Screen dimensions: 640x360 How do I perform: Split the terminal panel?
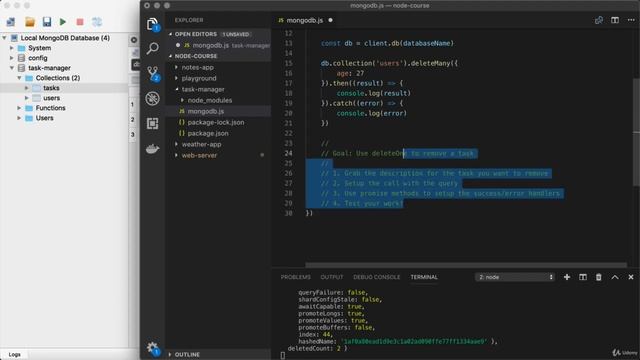582,277
